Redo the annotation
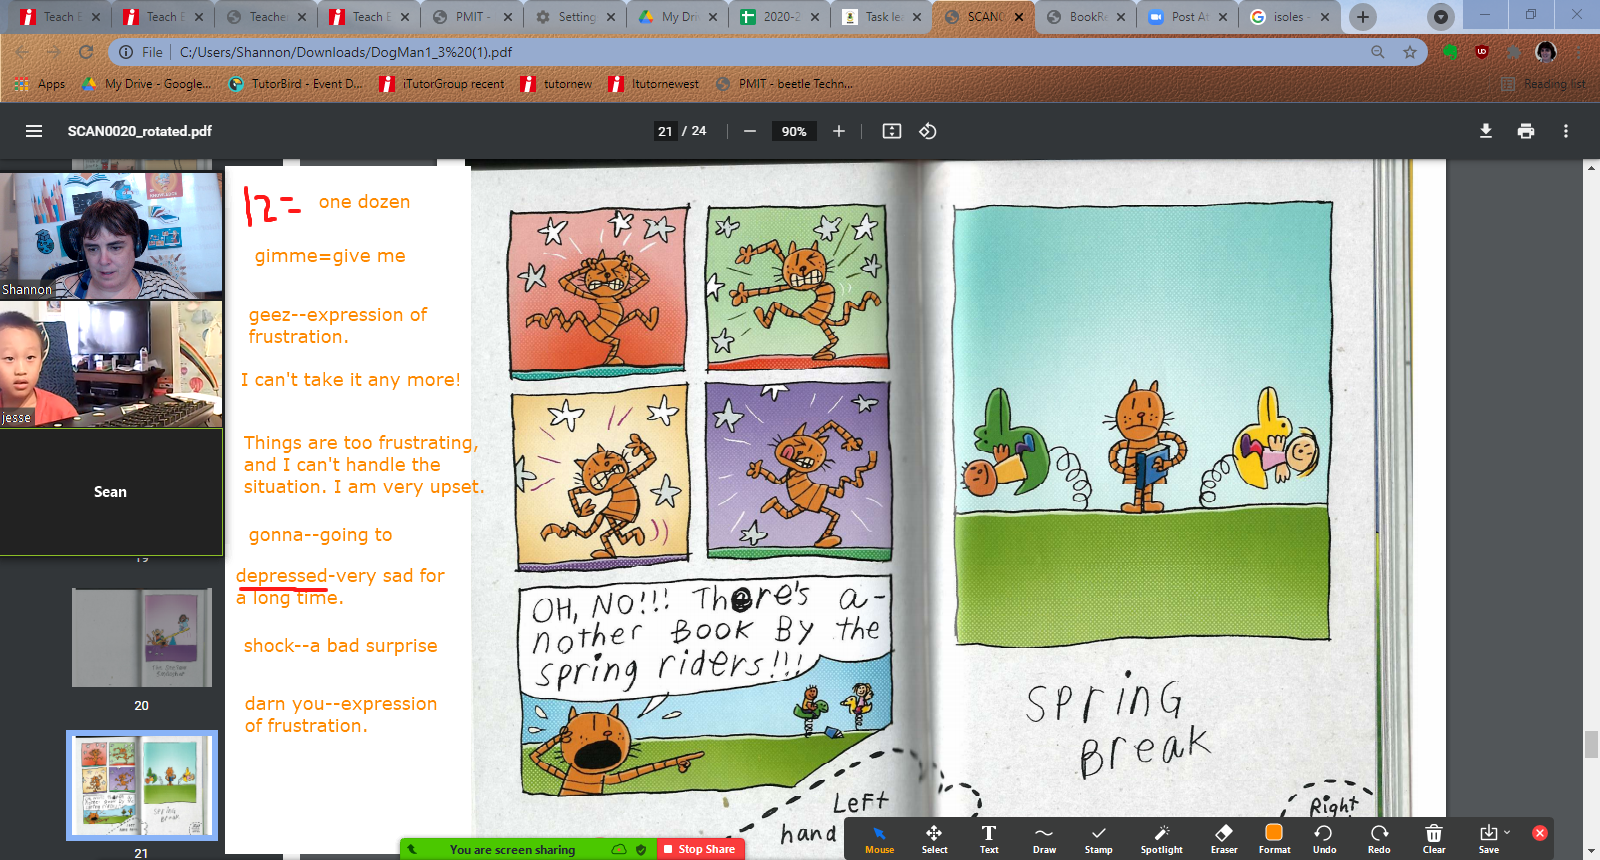The width and height of the screenshot is (1600, 860). coord(1379,839)
